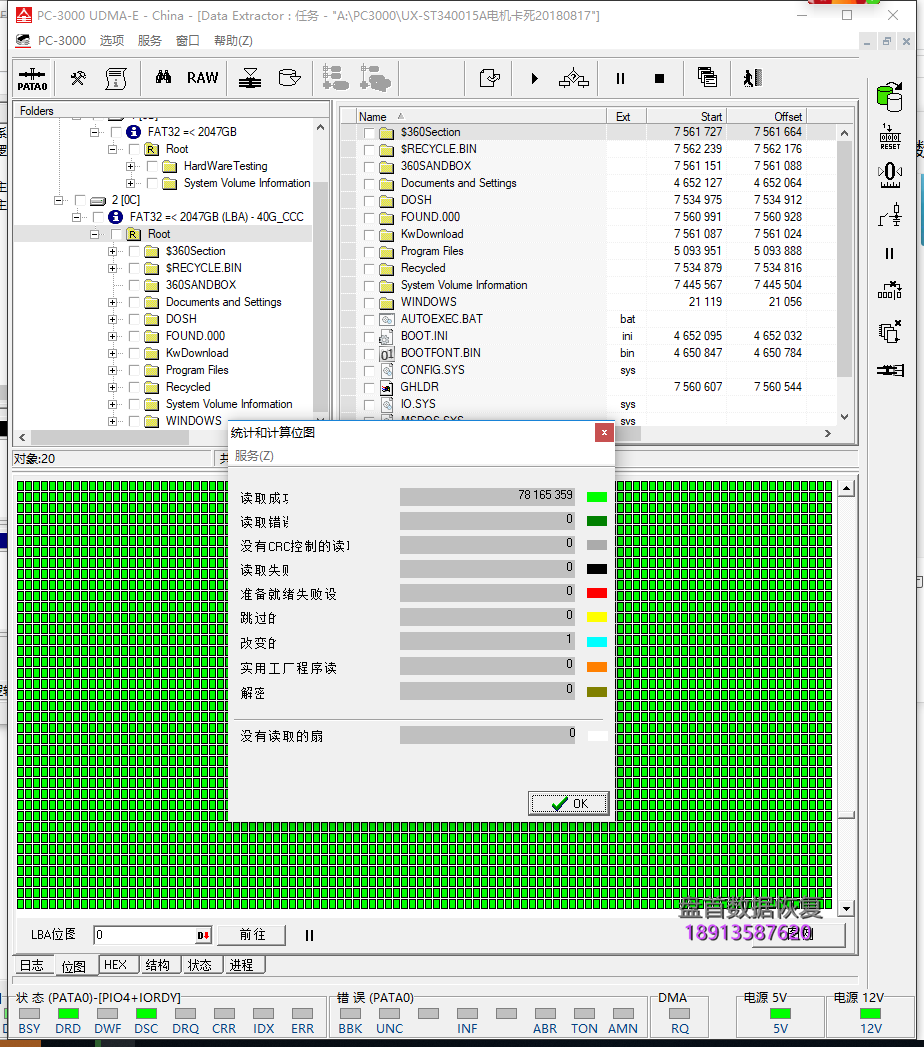The width and height of the screenshot is (924, 1047).
Task: Click the cyan 改变的 color swatch
Action: click(x=597, y=641)
